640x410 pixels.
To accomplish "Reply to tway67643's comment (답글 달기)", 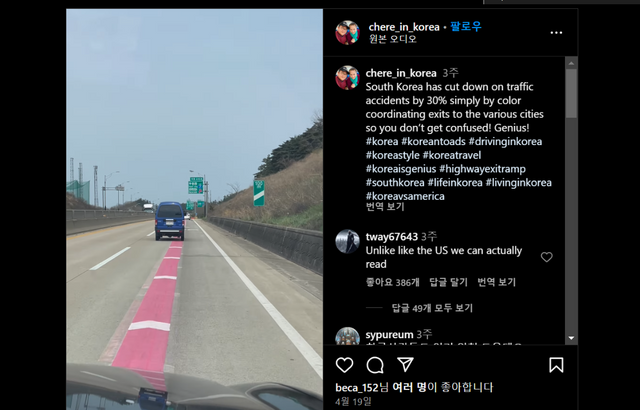I will (x=448, y=282).
